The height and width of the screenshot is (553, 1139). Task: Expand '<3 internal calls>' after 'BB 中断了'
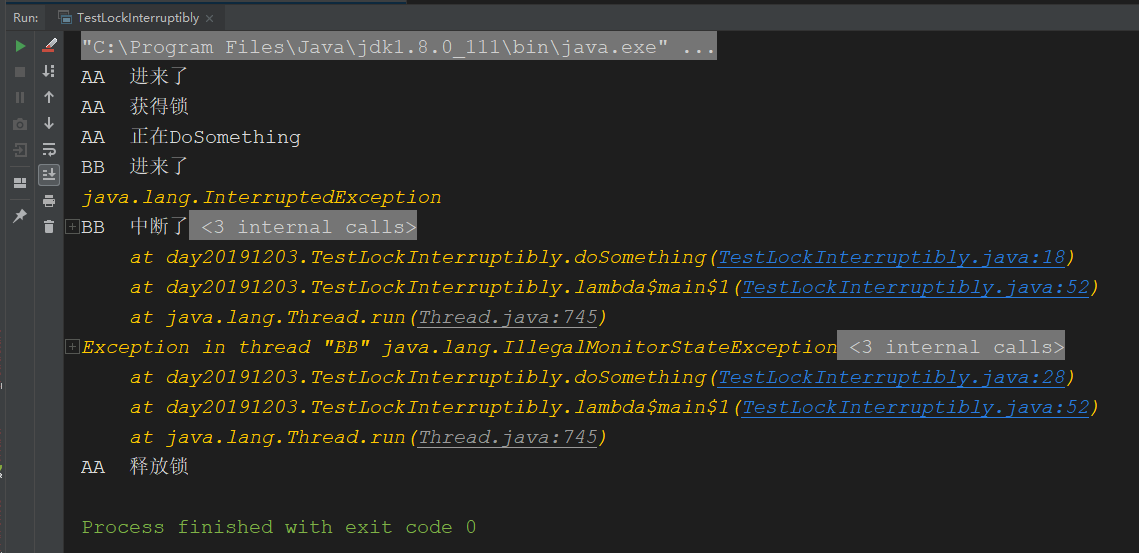point(304,227)
